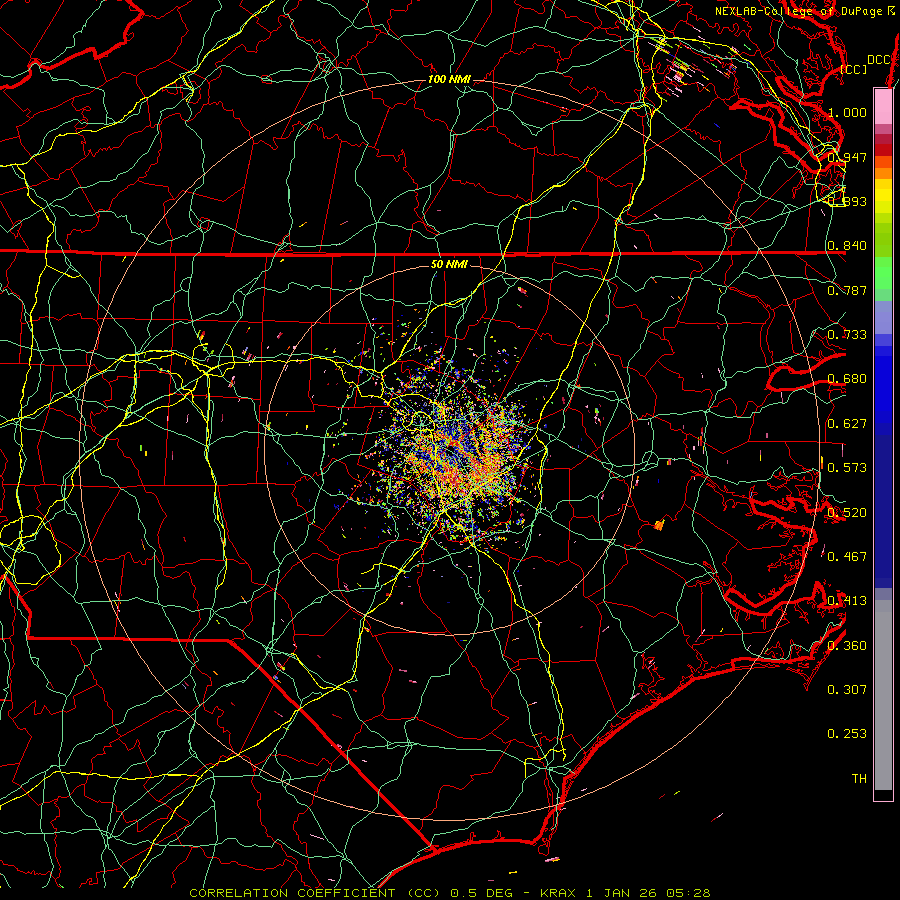The width and height of the screenshot is (900, 900).
Task: Click the 0.680 scale value
Action: (847, 379)
